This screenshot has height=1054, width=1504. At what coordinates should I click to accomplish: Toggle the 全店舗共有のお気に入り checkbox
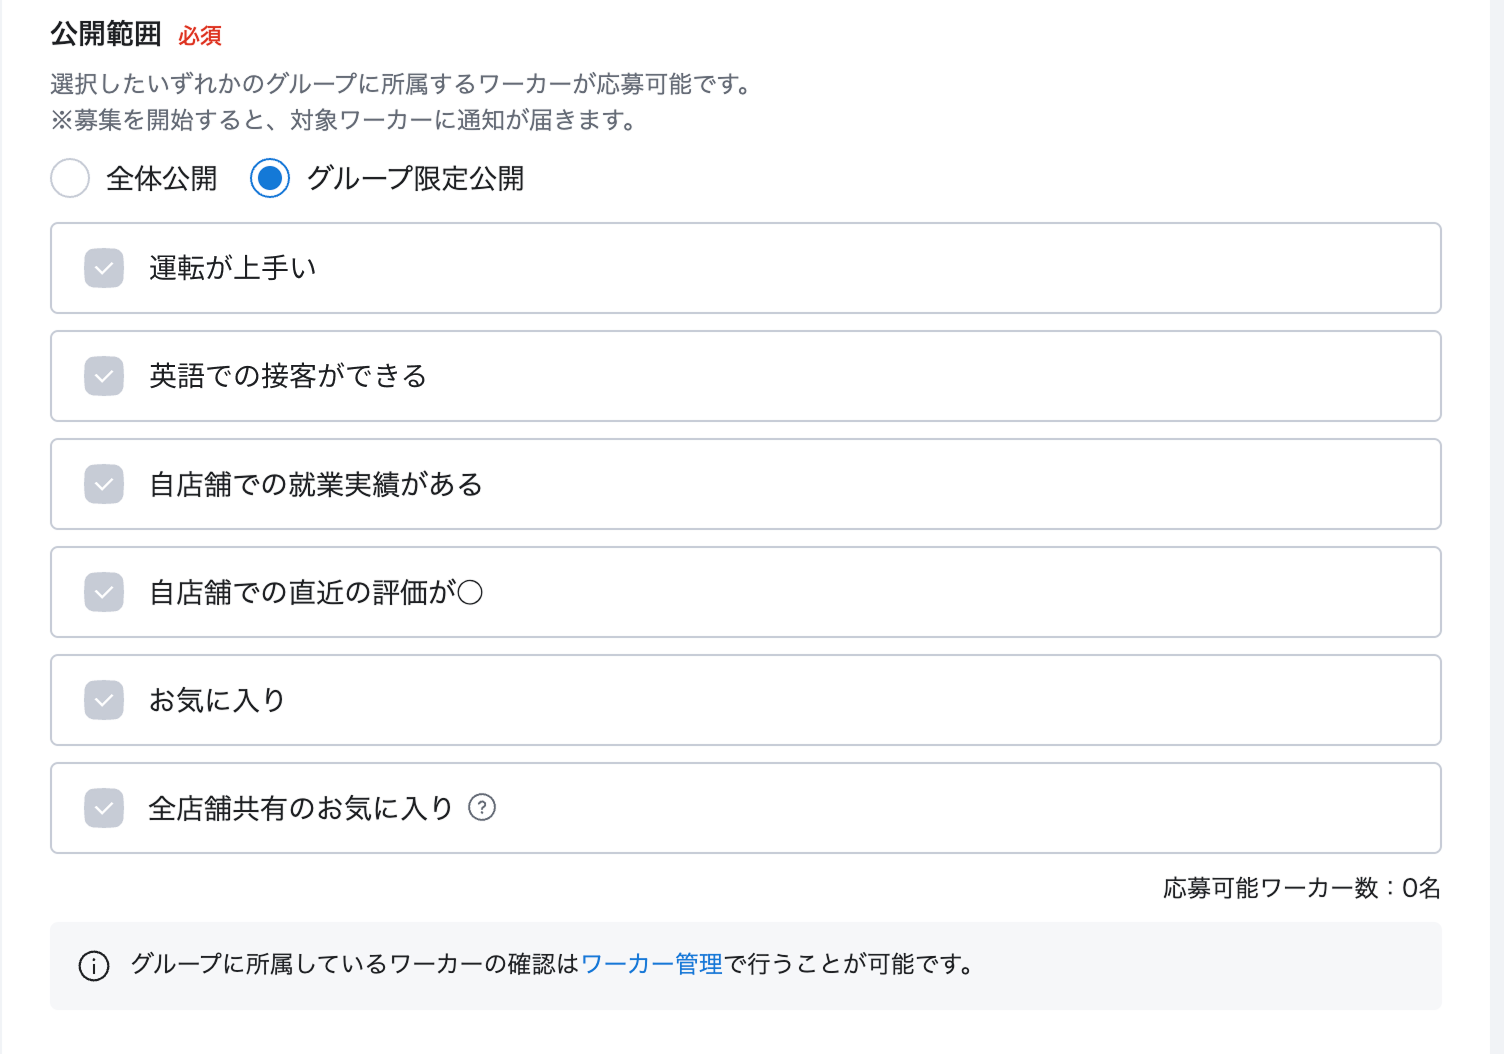click(104, 808)
